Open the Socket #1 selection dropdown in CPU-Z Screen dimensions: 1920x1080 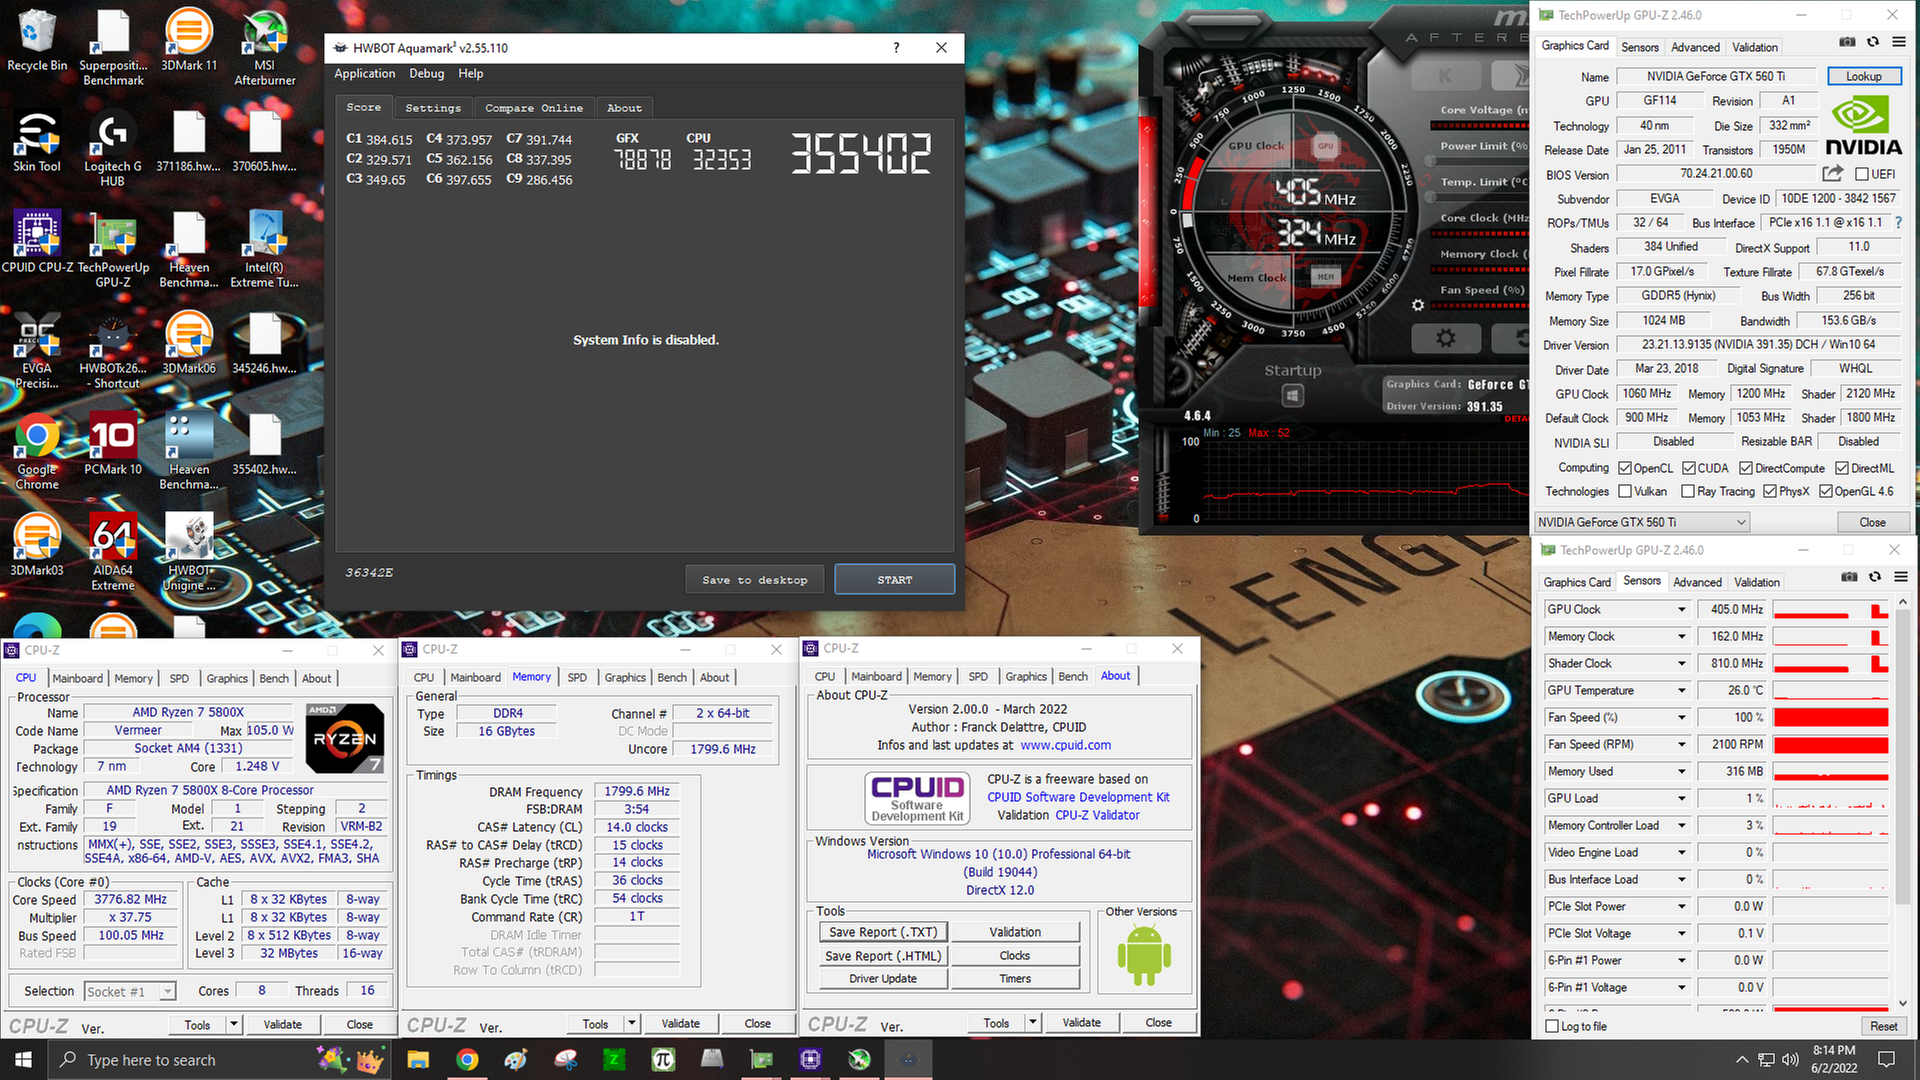click(130, 991)
